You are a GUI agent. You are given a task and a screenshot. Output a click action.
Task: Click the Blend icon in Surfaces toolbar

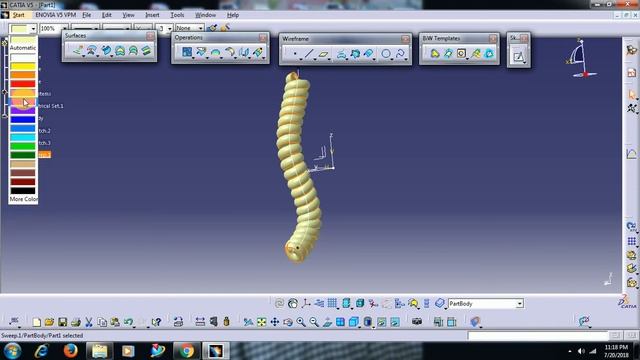tap(146, 51)
